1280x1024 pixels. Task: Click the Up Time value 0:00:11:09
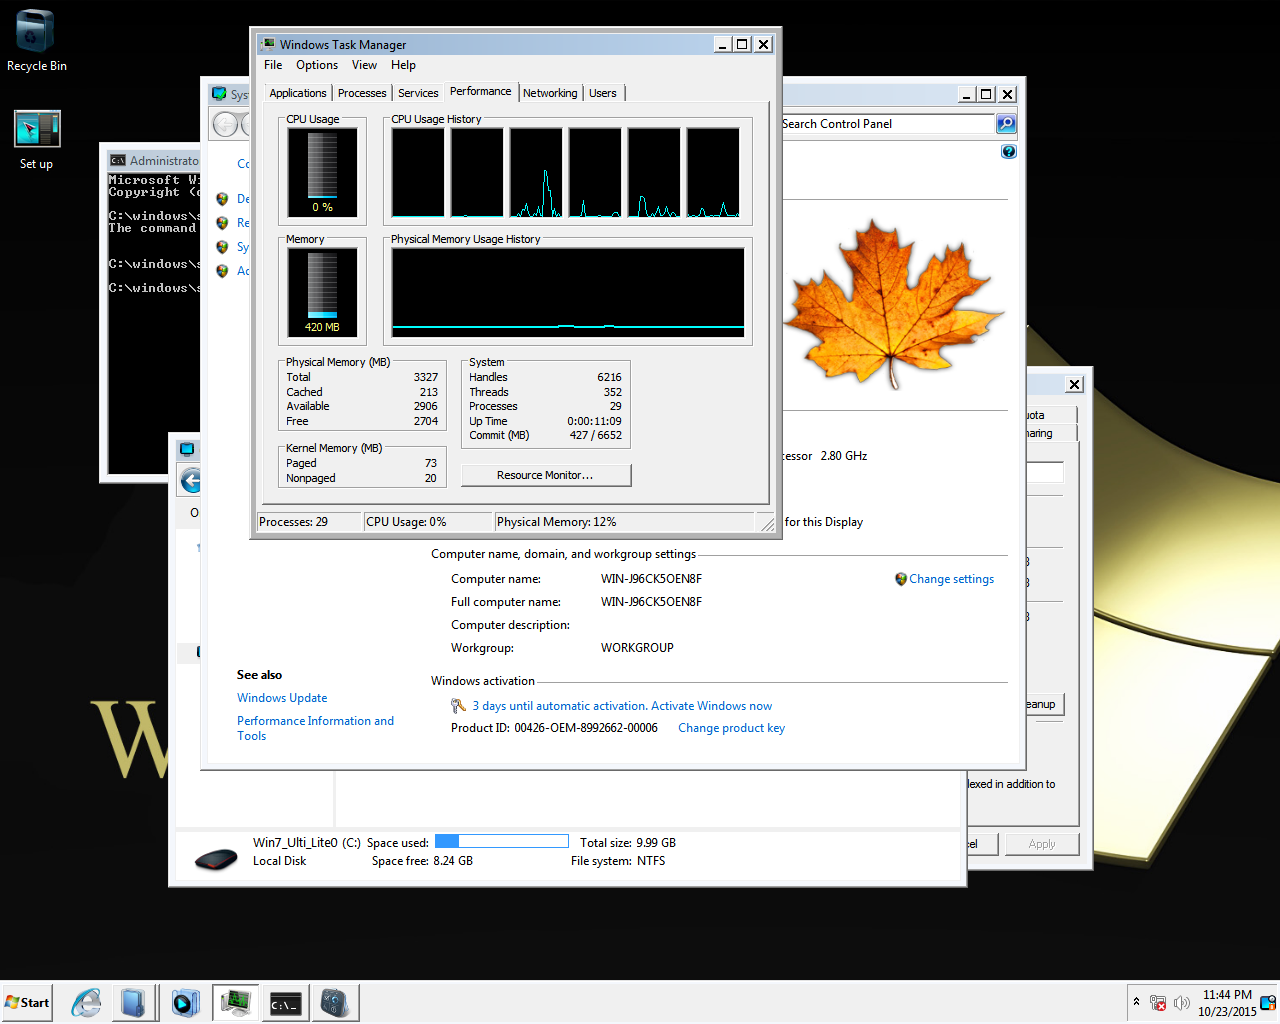[x=594, y=421]
